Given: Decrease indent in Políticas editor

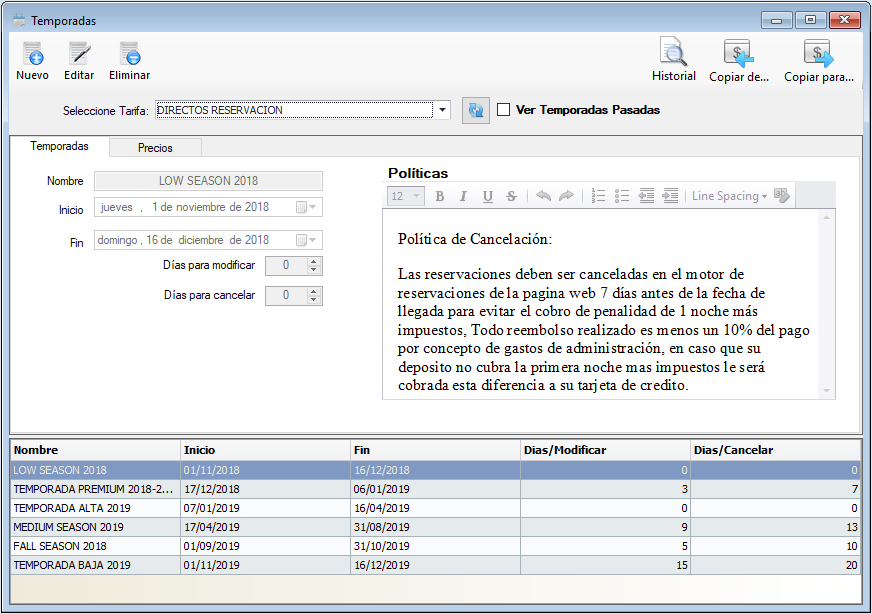Looking at the screenshot, I should coord(646,196).
